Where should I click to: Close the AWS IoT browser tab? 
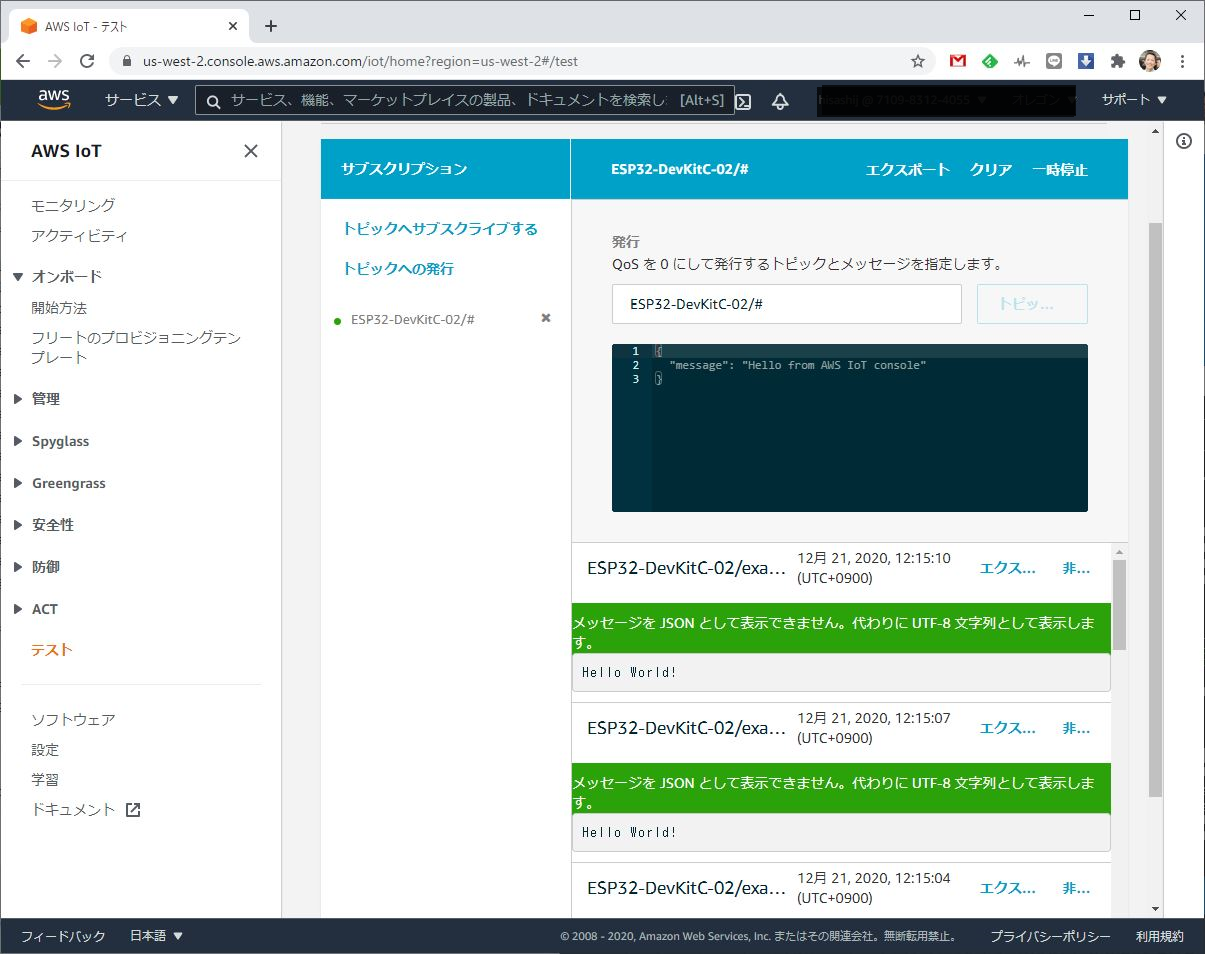click(235, 26)
